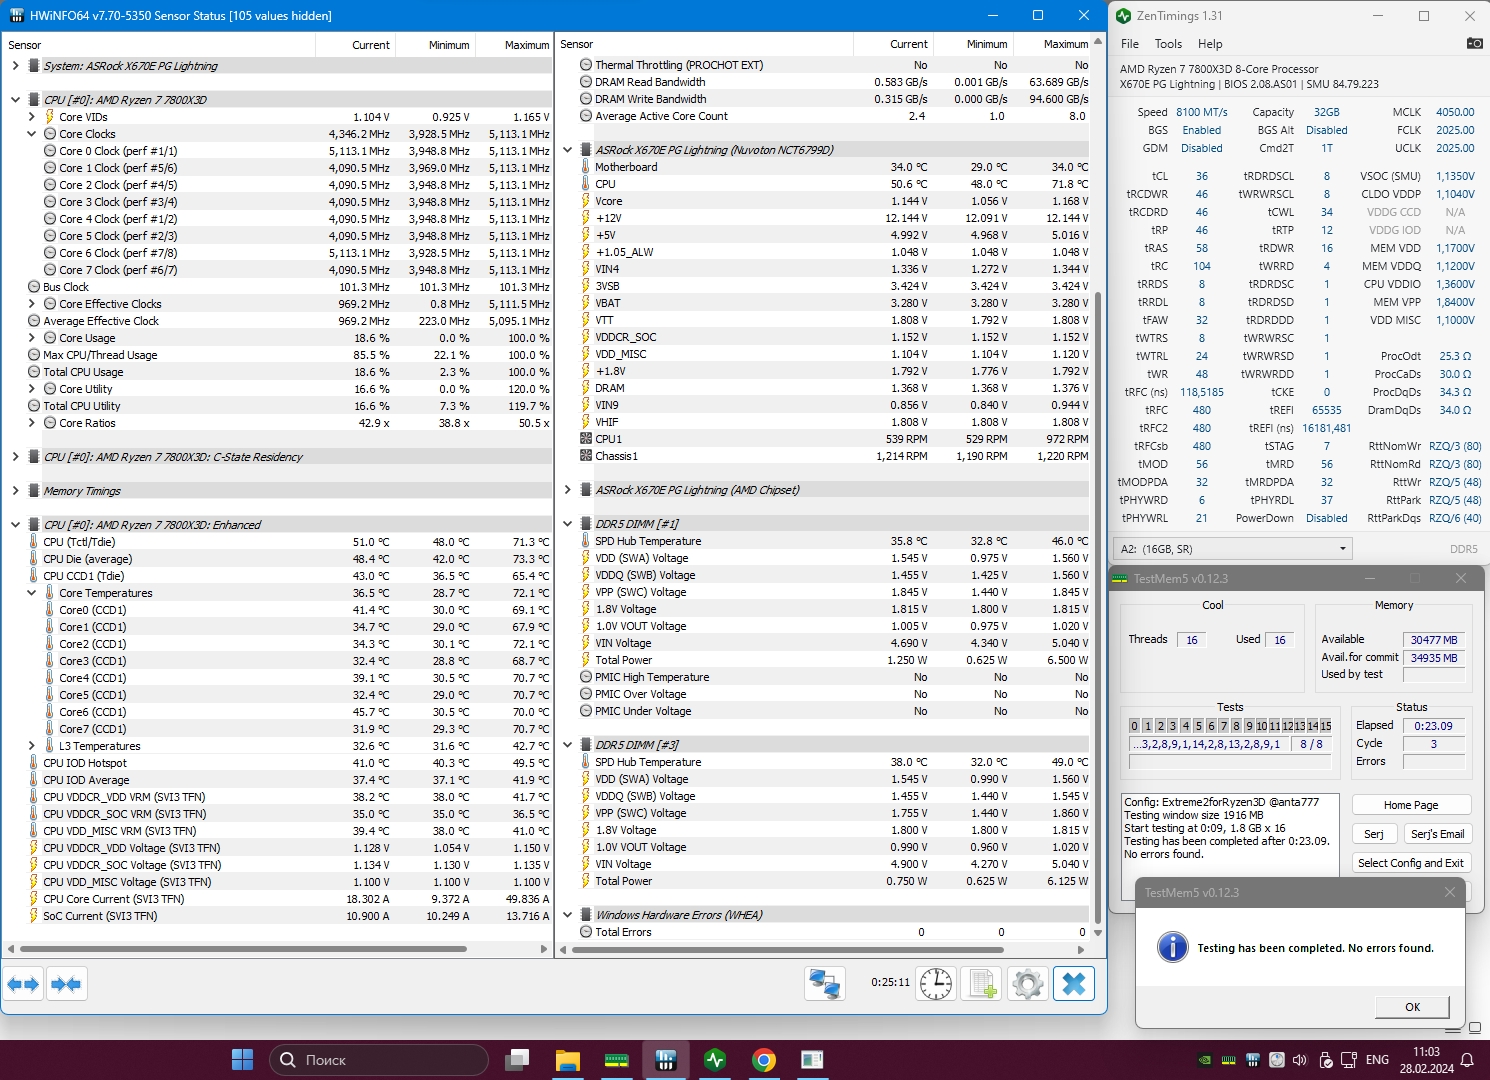Collapse the Core Clocks row

click(x=32, y=134)
